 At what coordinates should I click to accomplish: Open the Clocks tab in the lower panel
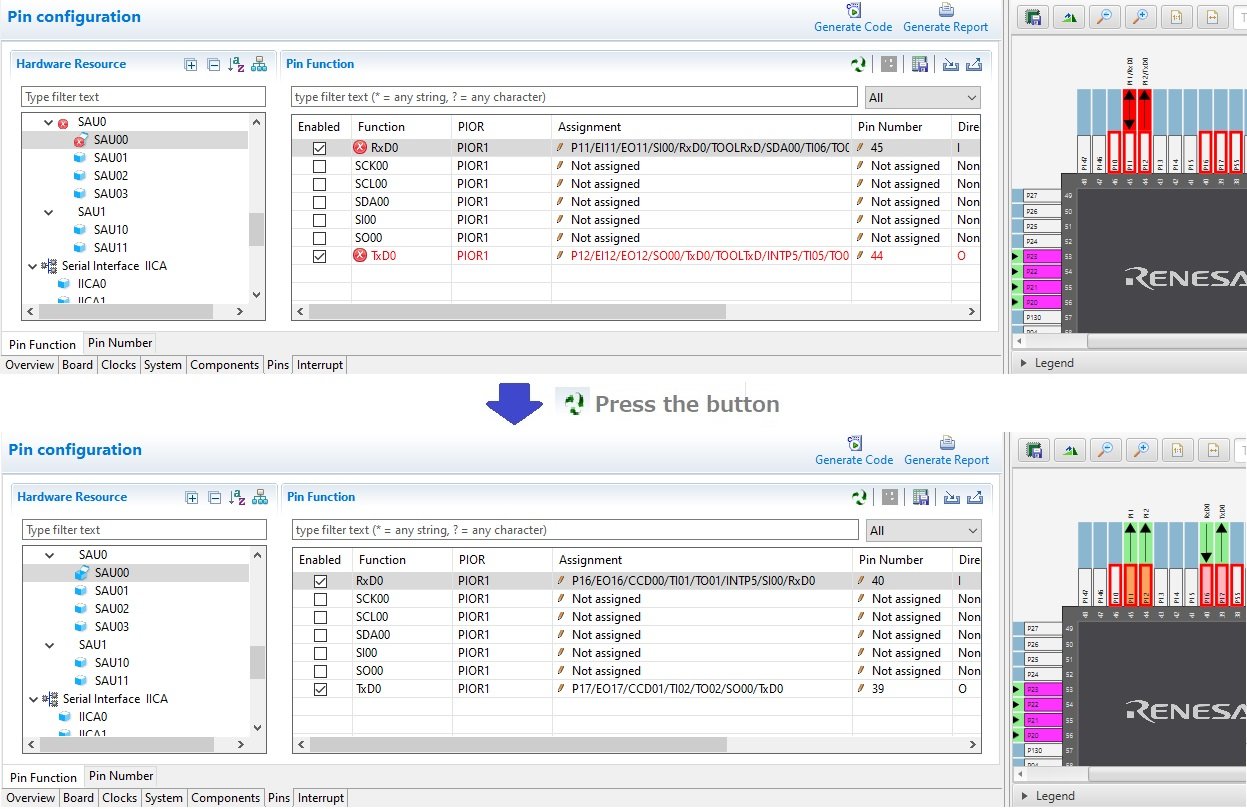[119, 798]
